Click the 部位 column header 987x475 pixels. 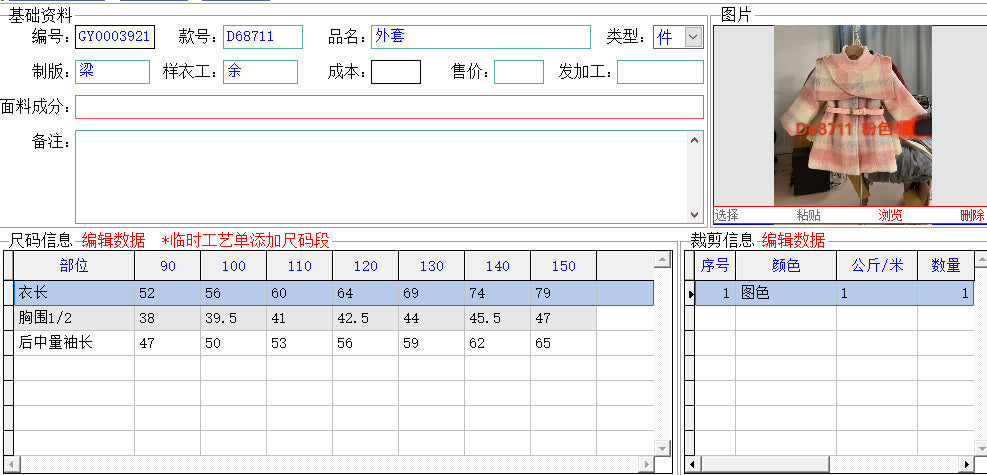click(x=74, y=265)
